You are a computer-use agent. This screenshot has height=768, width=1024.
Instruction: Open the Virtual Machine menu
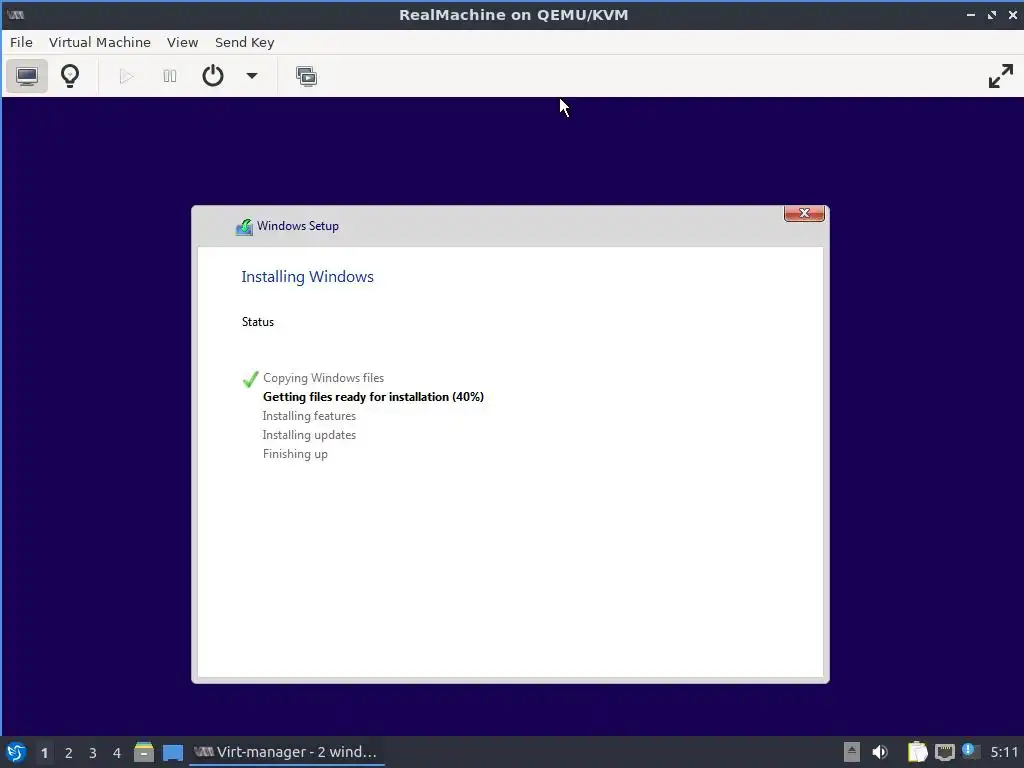tap(100, 42)
